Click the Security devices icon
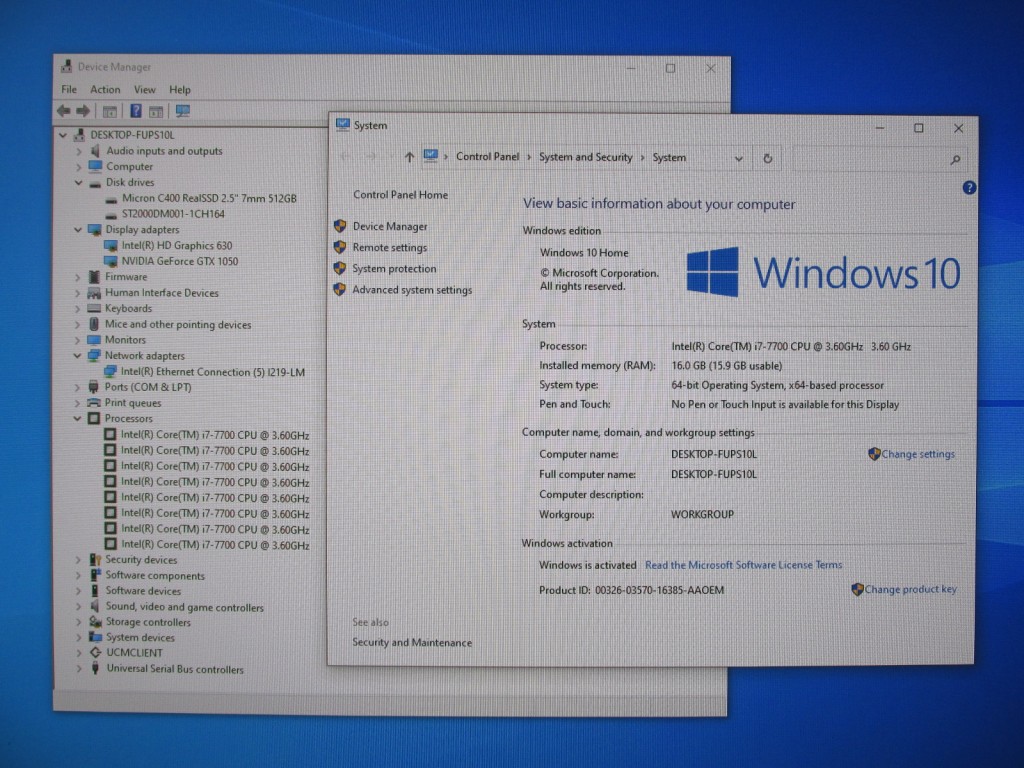The image size is (1024, 768). point(95,560)
